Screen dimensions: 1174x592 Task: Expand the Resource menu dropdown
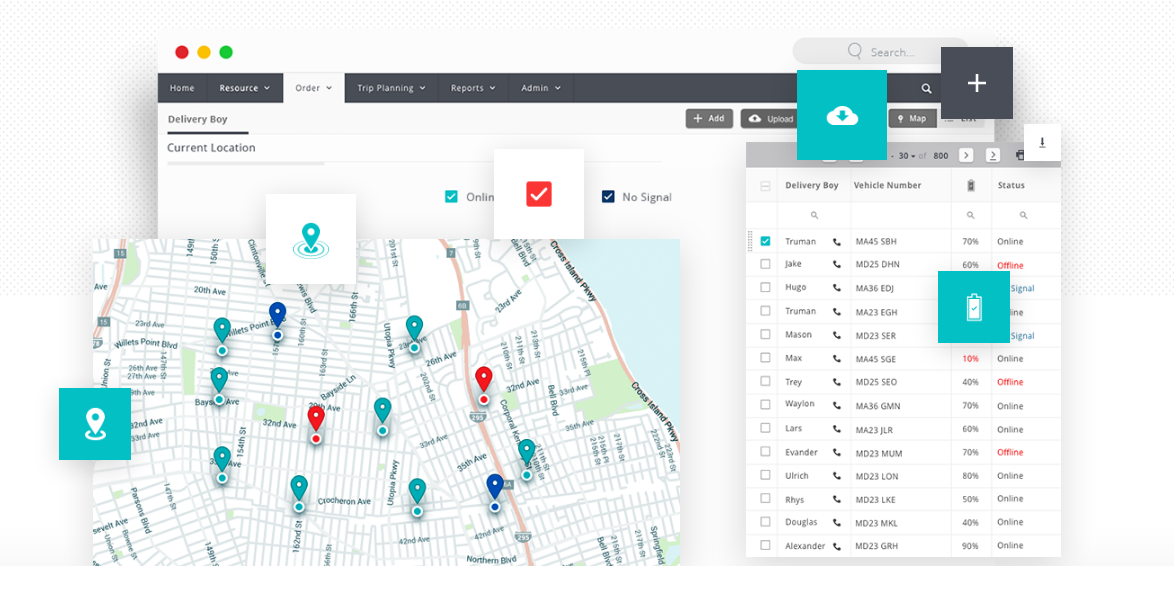point(245,88)
